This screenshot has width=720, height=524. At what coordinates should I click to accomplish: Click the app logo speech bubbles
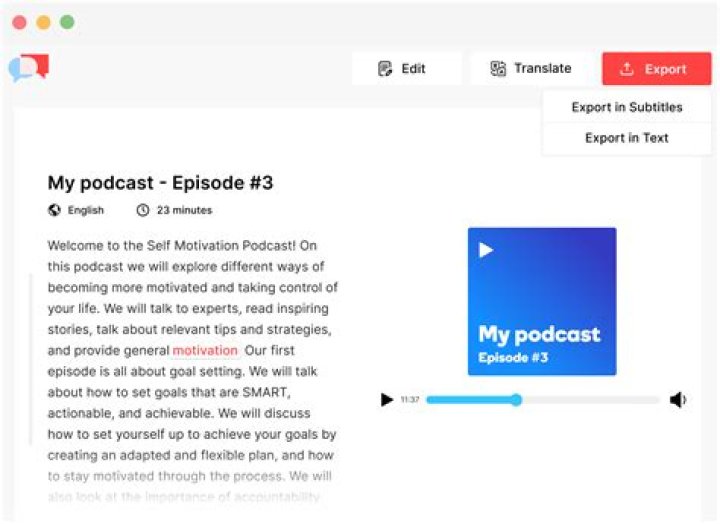28,68
